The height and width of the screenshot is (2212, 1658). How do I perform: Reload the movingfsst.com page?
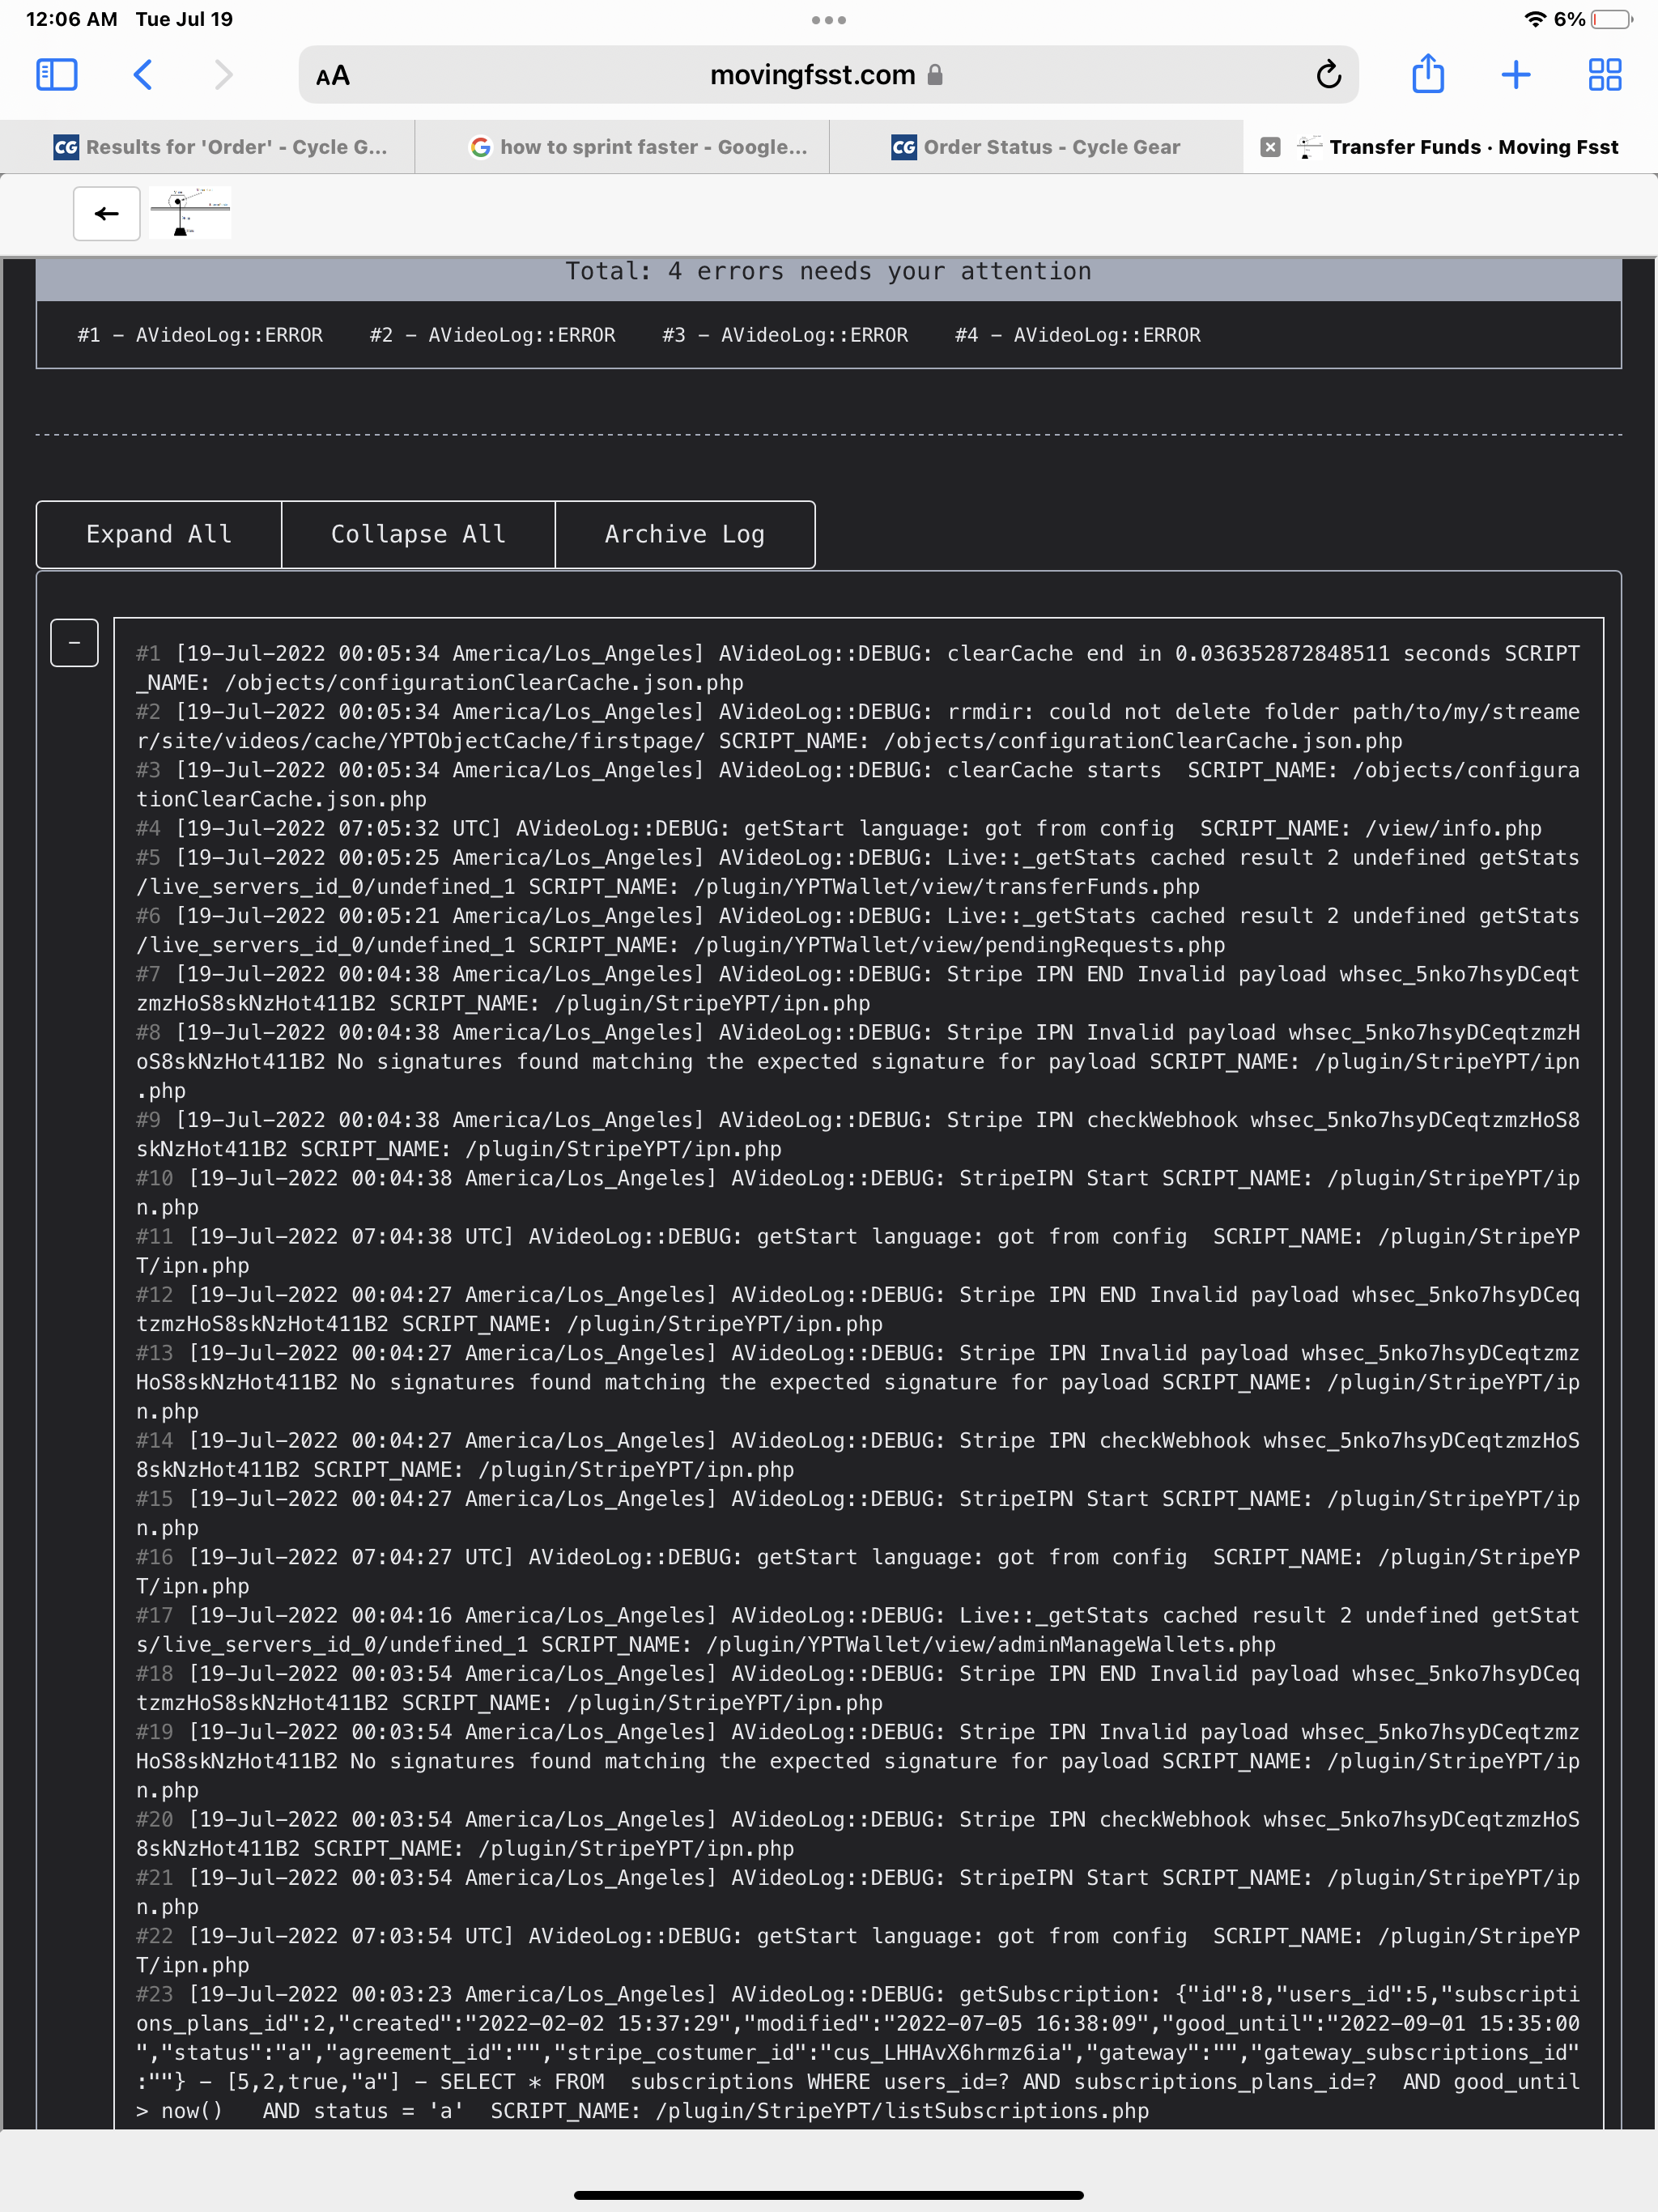[x=1328, y=74]
